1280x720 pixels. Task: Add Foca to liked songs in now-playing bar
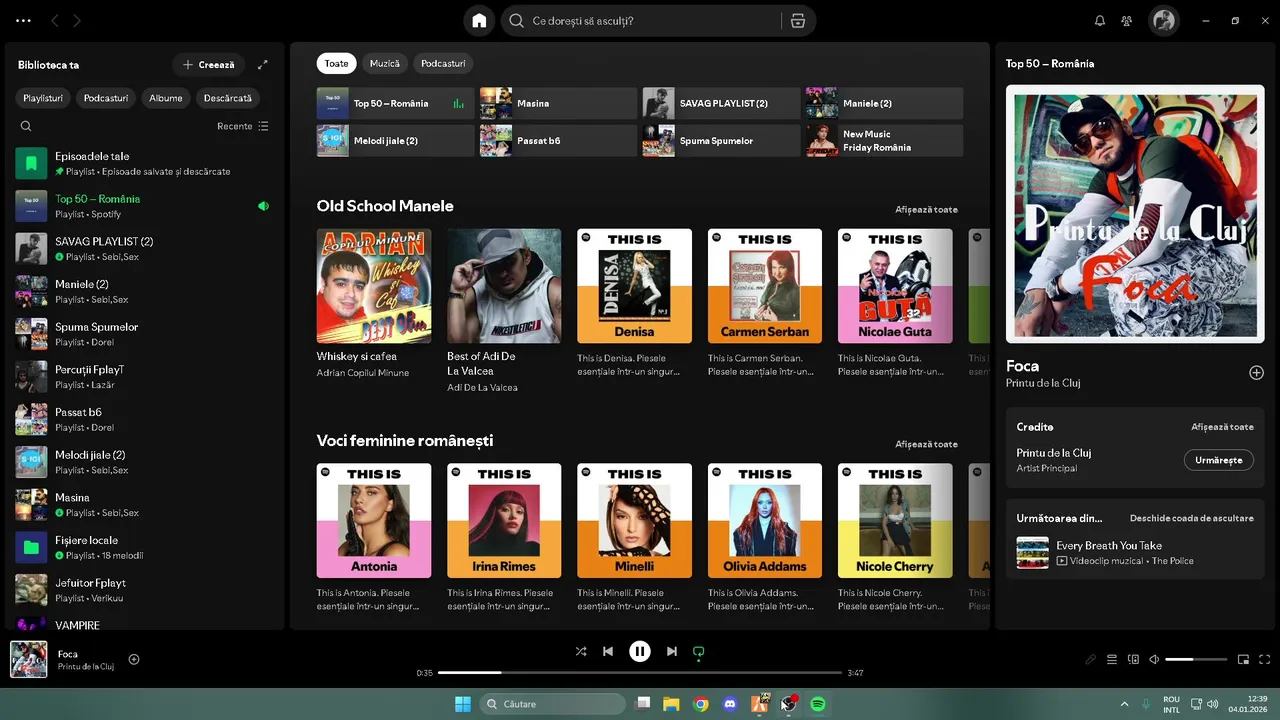click(x=134, y=659)
